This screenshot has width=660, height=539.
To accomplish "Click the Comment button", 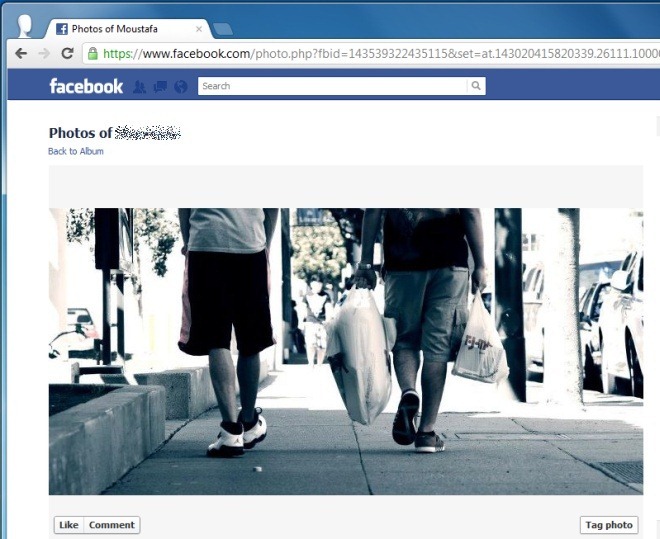I will 112,525.
